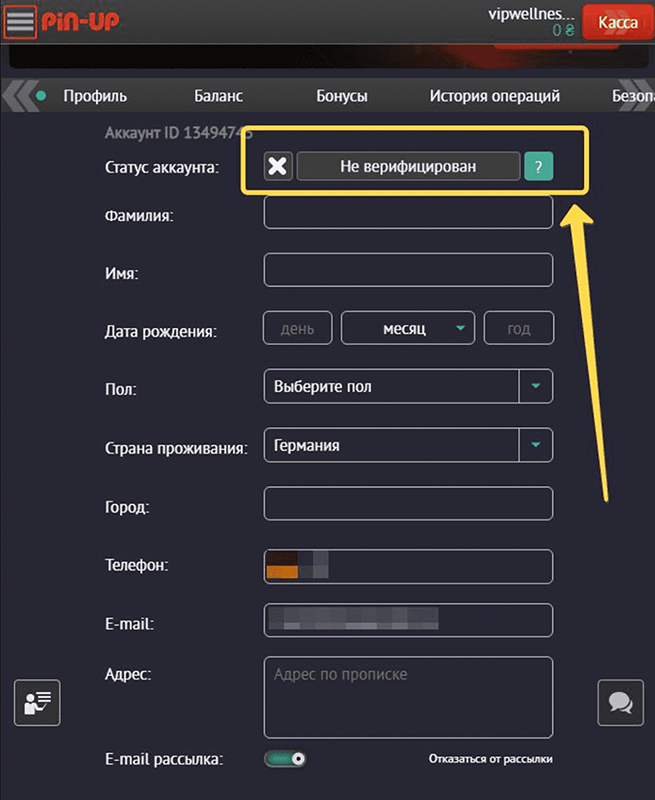Switch to the Баланс tab
Screen dimensions: 655x800
[218, 96]
